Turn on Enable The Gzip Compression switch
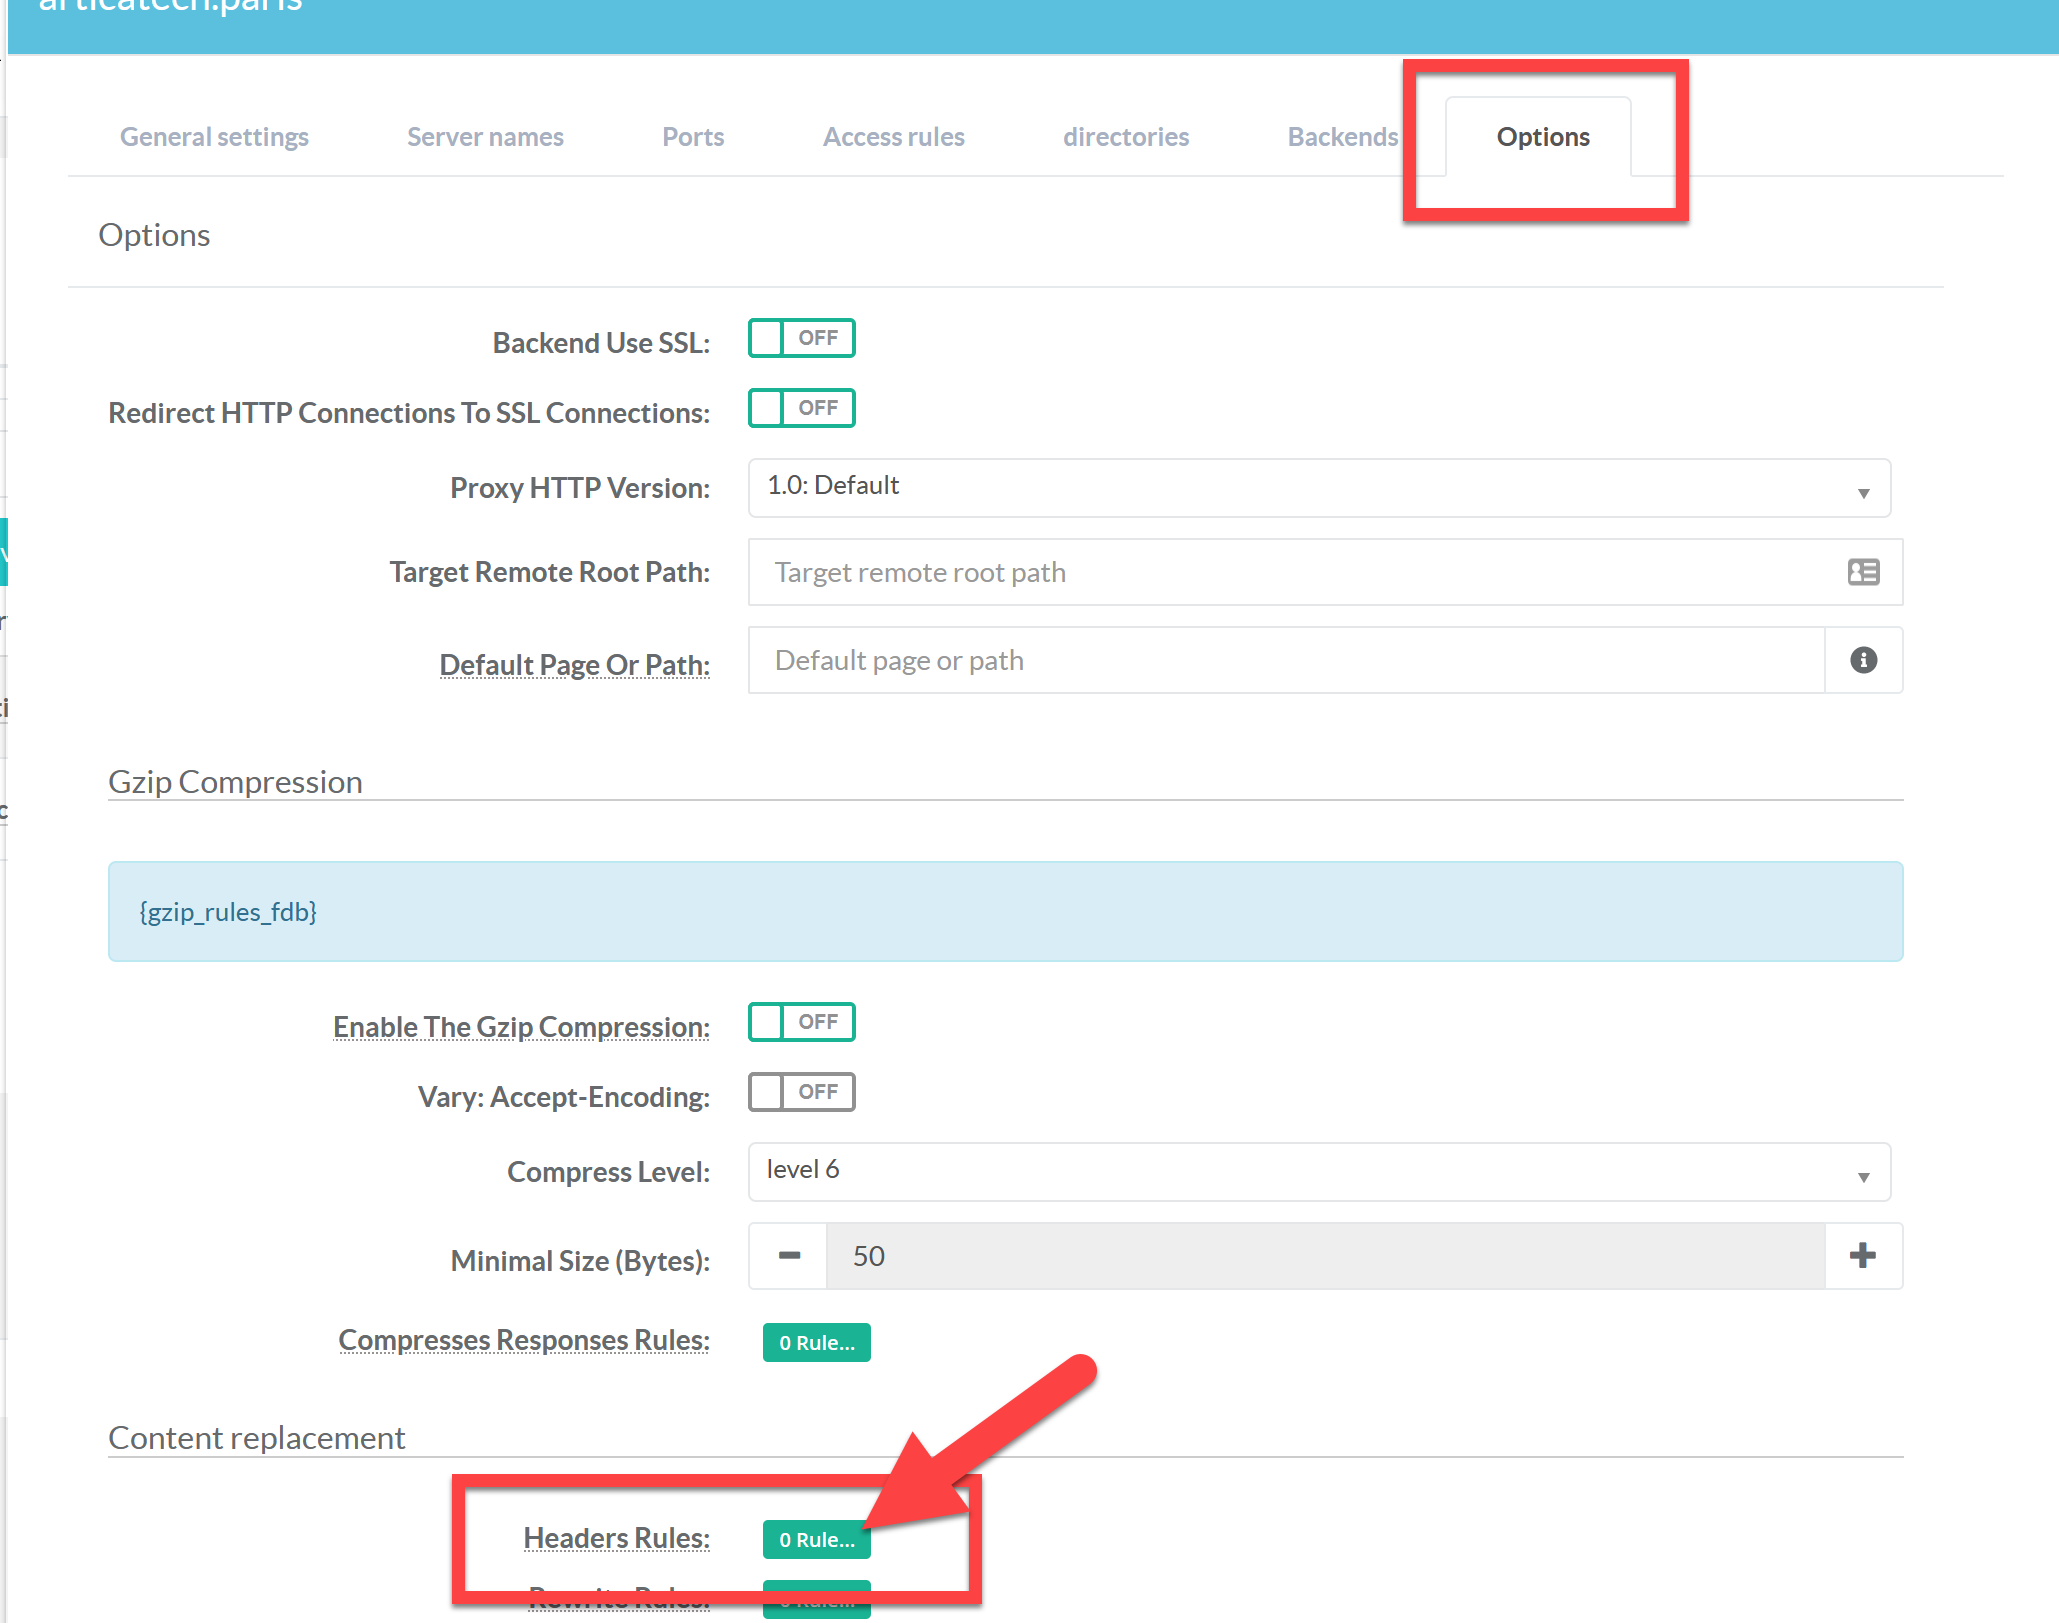 (801, 1023)
